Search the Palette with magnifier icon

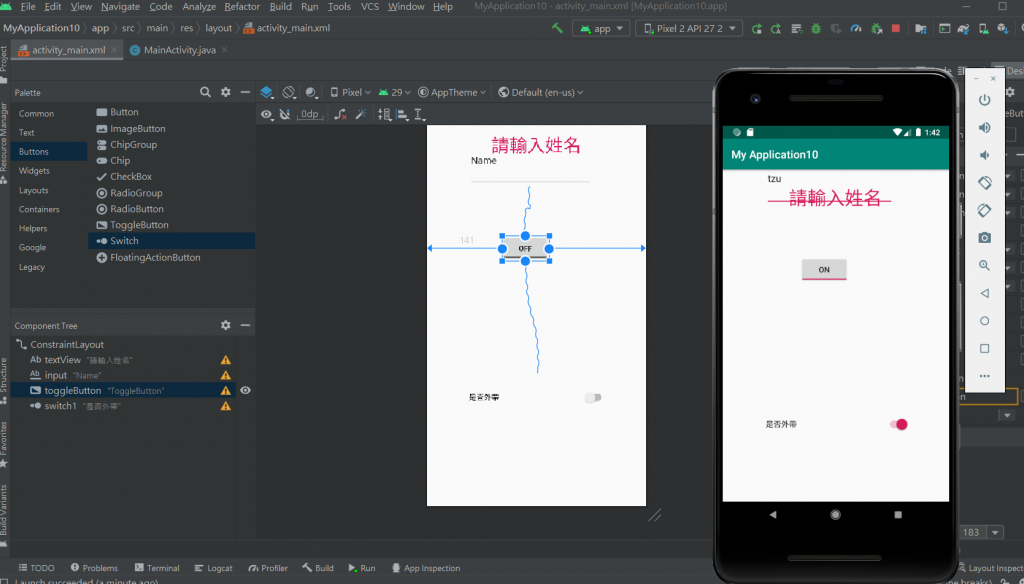coord(205,92)
